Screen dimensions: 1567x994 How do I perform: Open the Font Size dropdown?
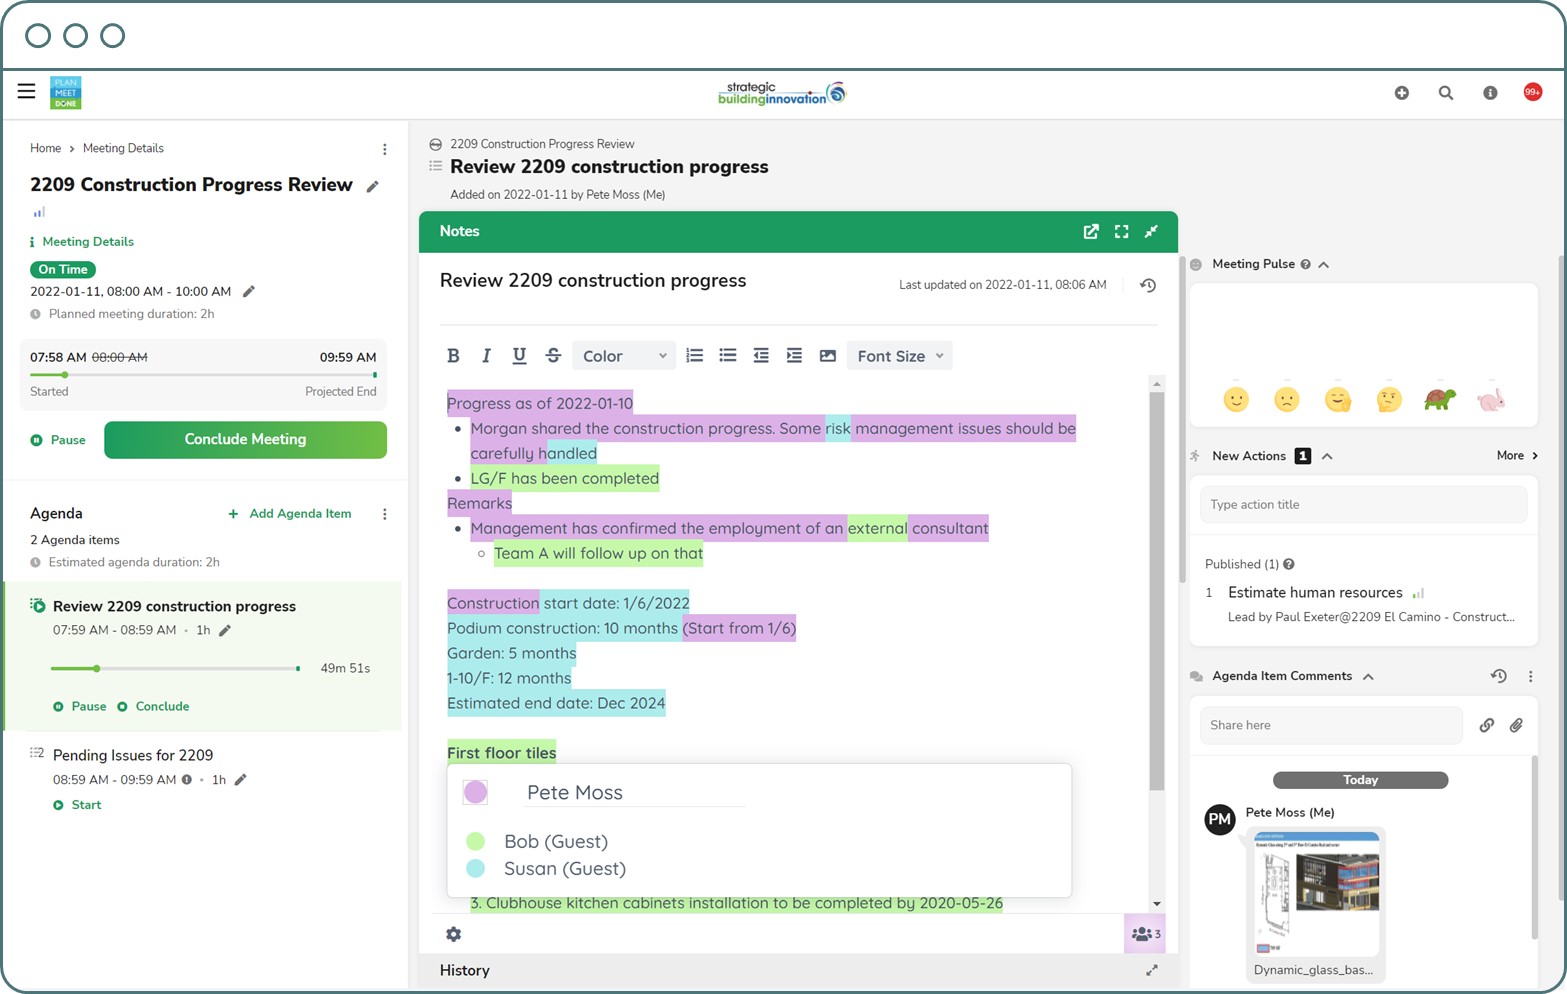click(x=899, y=356)
